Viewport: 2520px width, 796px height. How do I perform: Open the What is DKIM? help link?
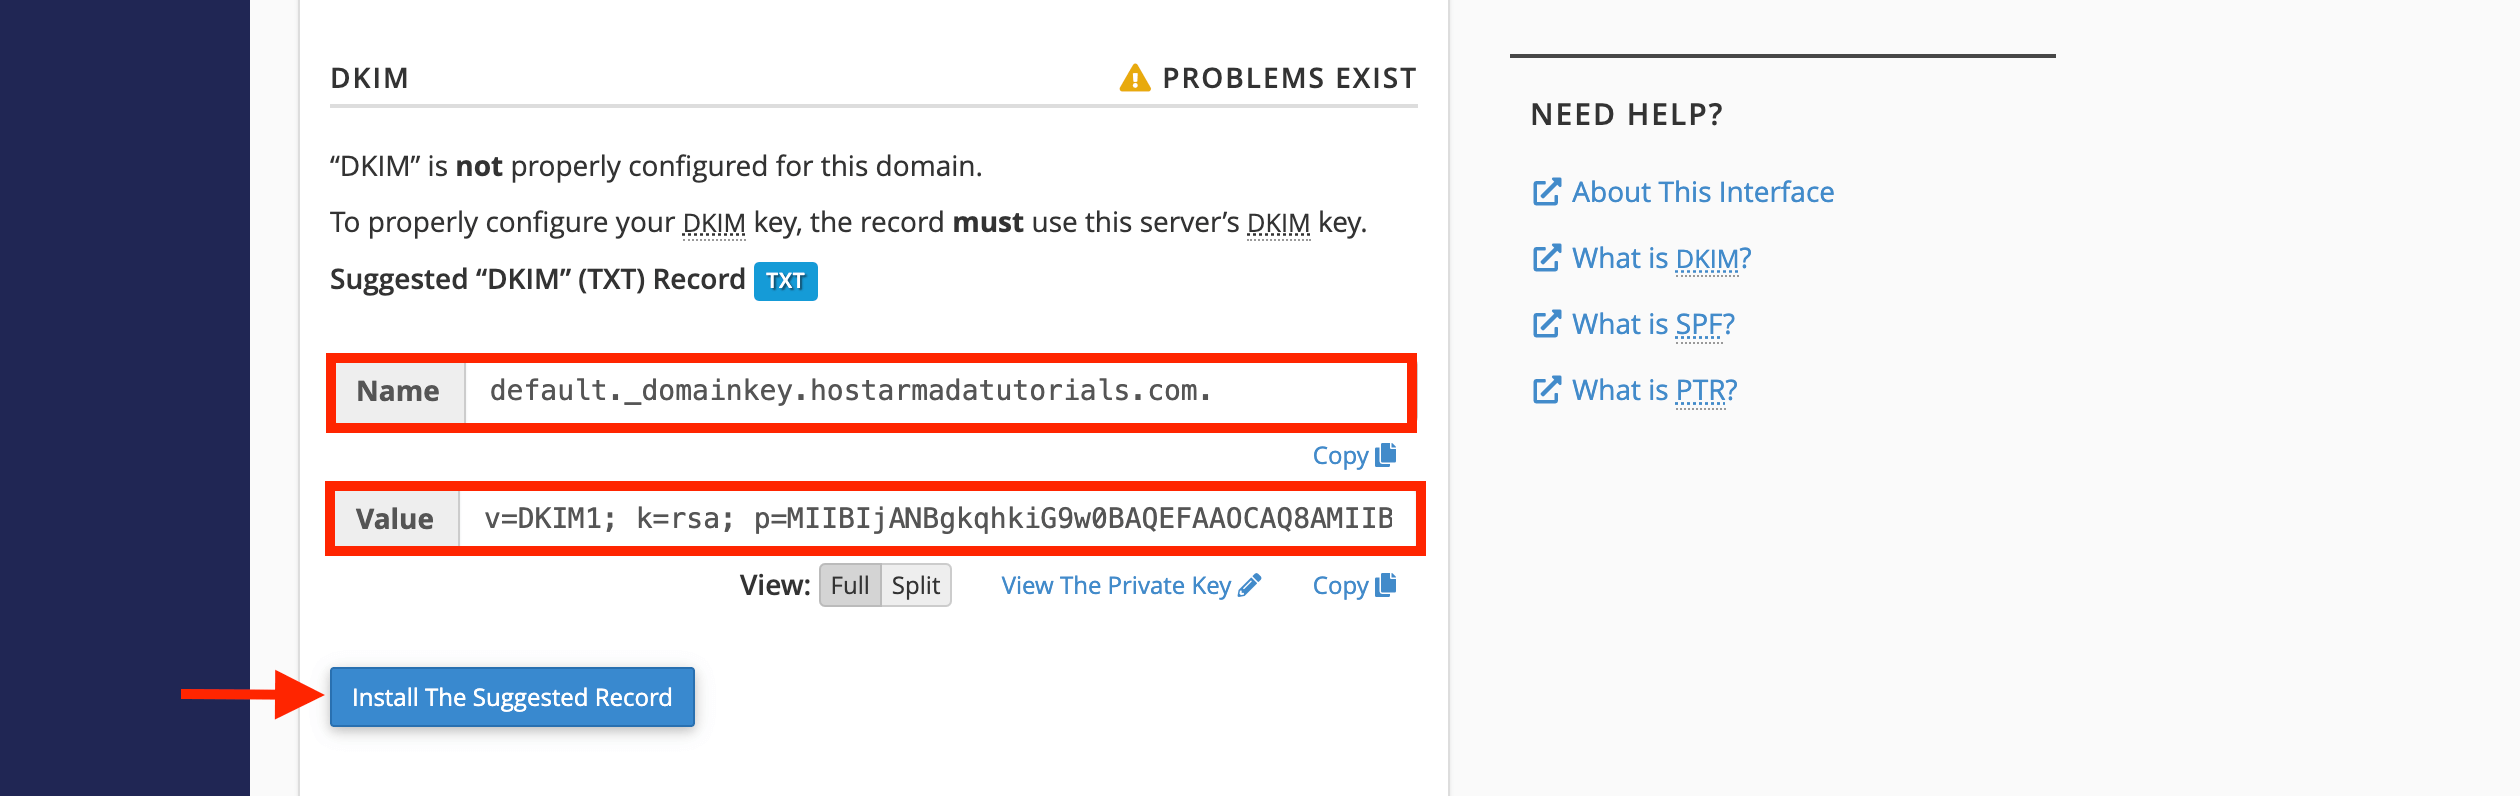click(1661, 258)
